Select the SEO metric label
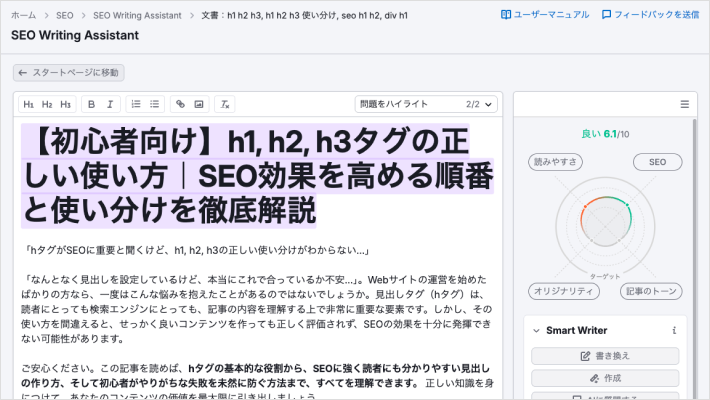The height and width of the screenshot is (400, 710). point(657,162)
